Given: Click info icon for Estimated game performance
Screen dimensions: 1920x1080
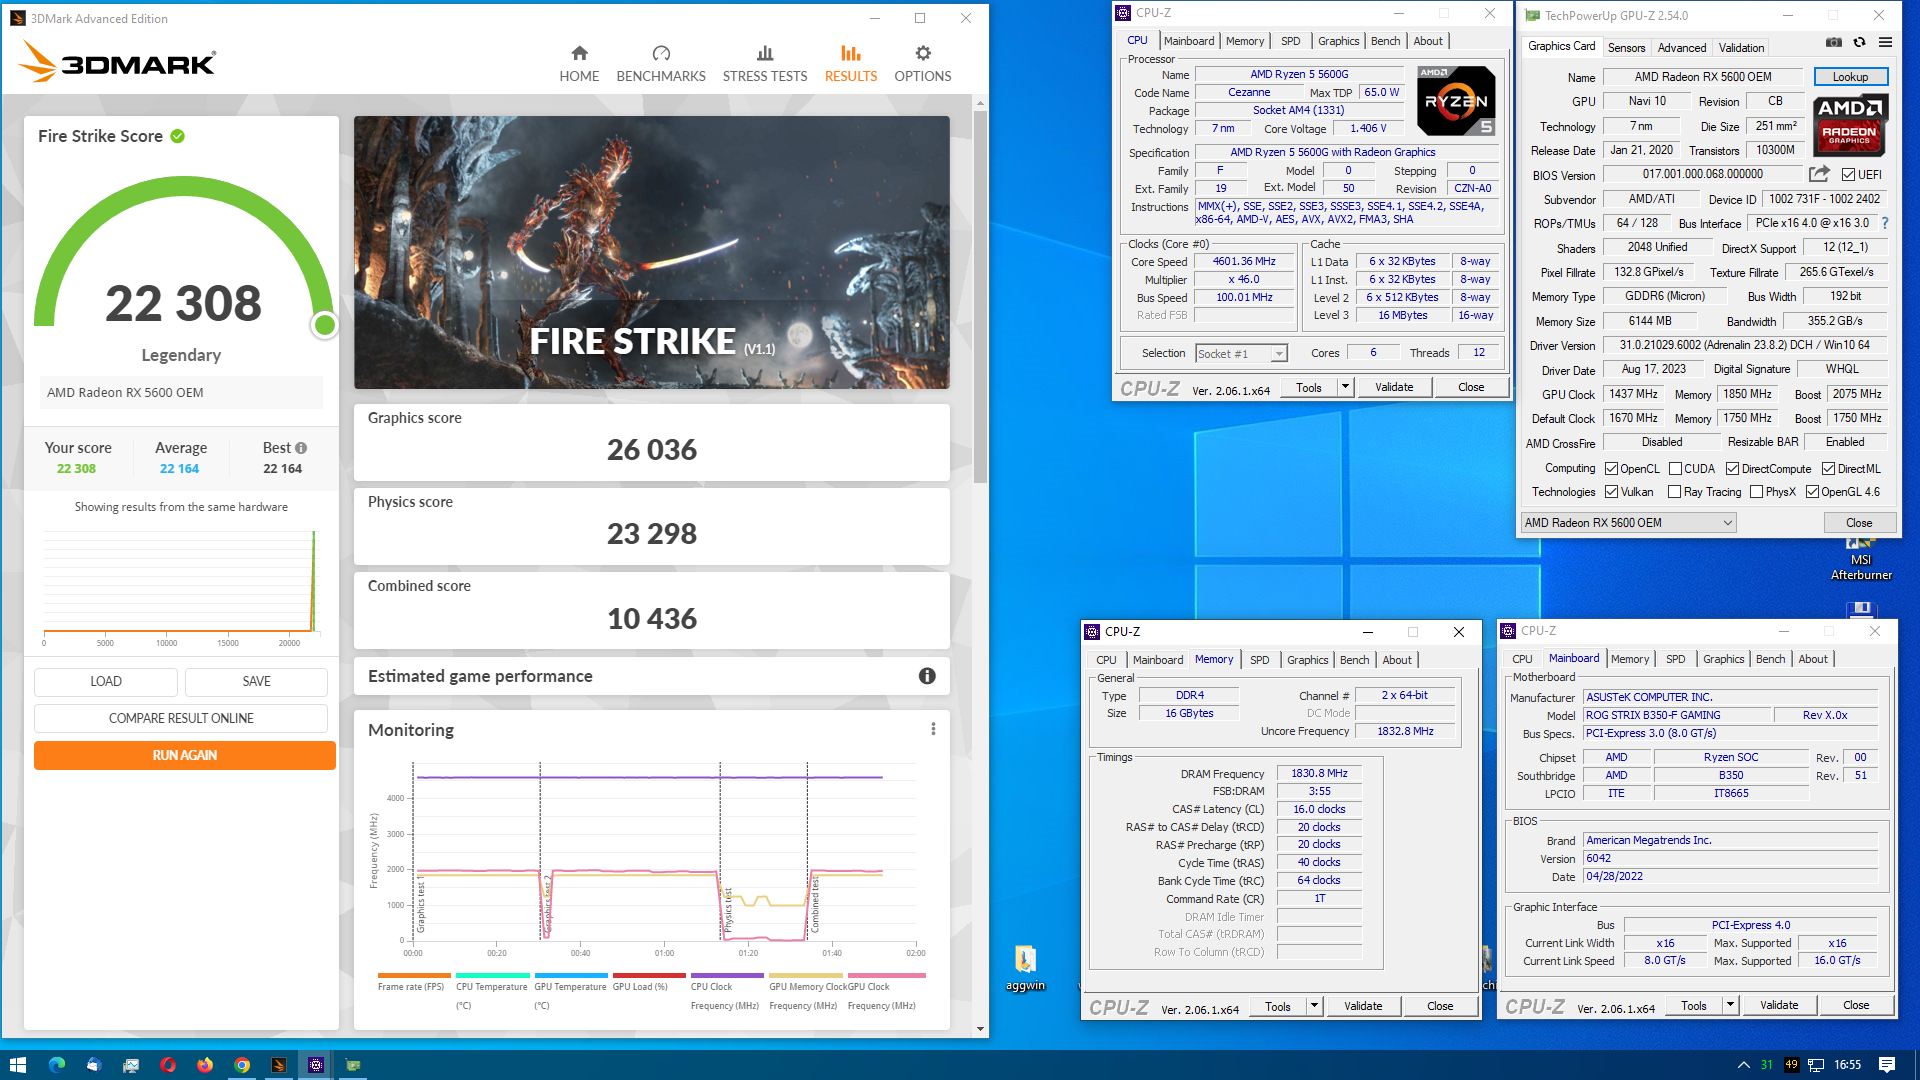Looking at the screenshot, I should 927,676.
